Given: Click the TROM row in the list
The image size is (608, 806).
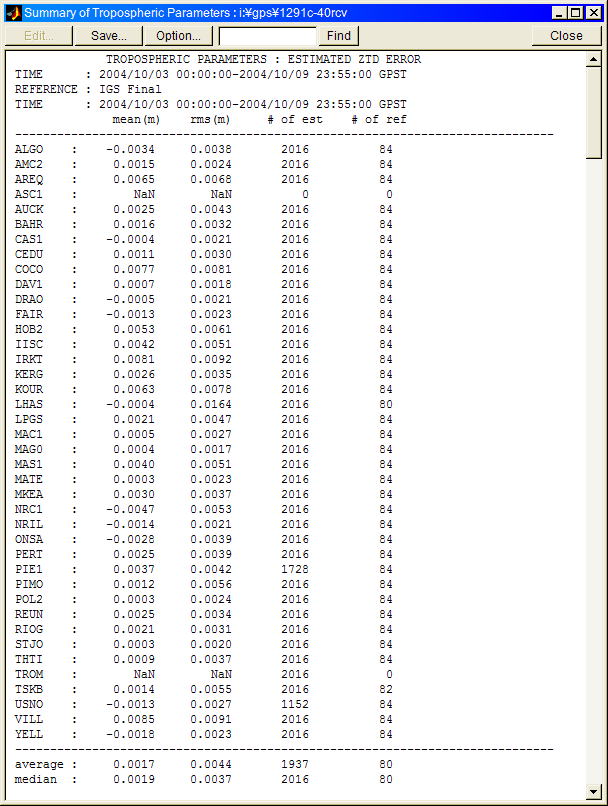Looking at the screenshot, I should (x=200, y=674).
